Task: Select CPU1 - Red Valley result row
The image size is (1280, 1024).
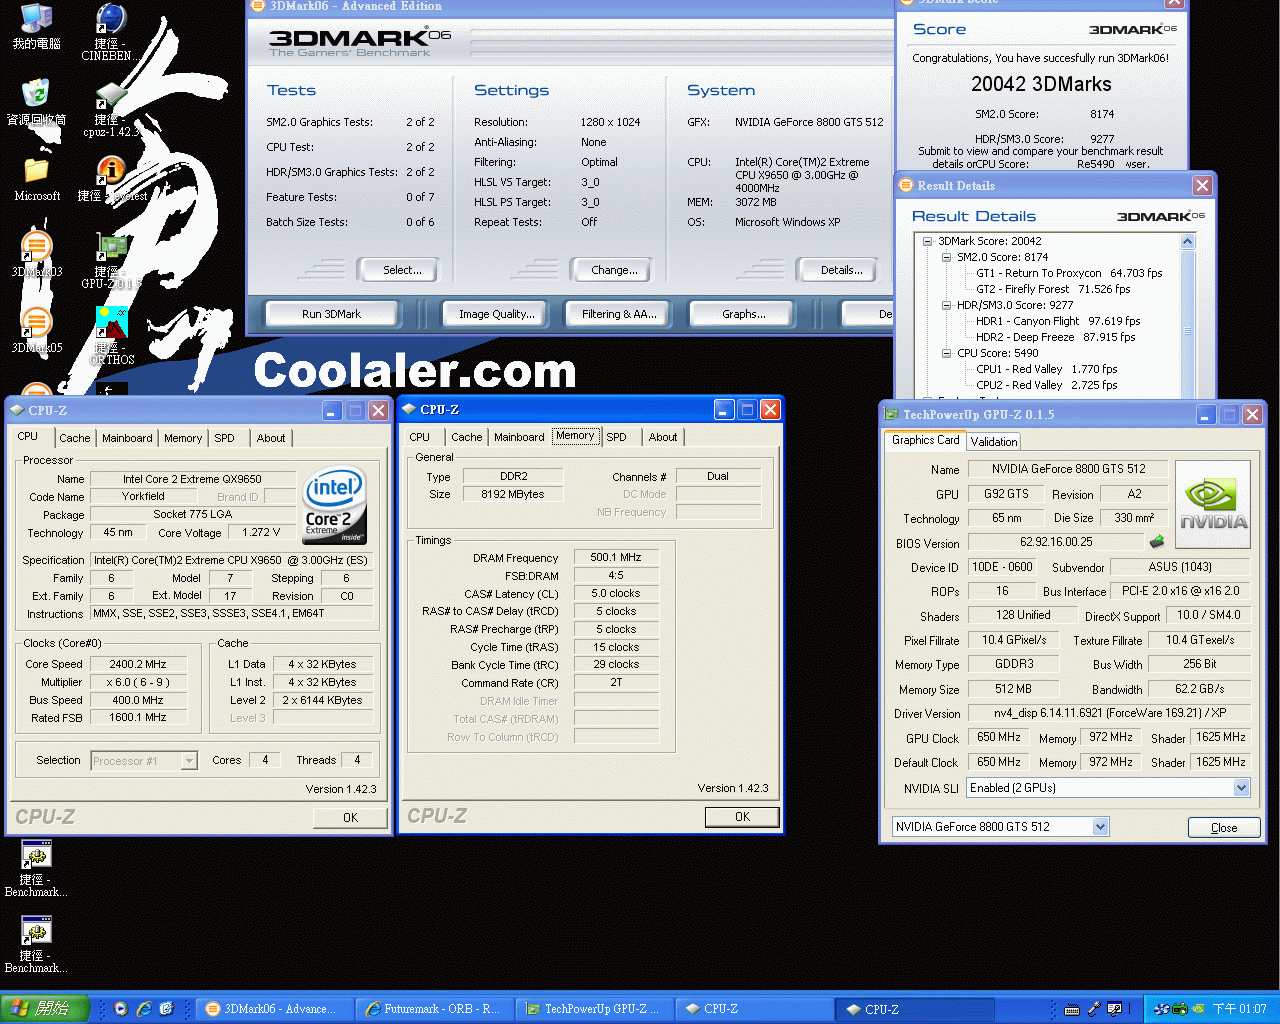Action: 1047,369
